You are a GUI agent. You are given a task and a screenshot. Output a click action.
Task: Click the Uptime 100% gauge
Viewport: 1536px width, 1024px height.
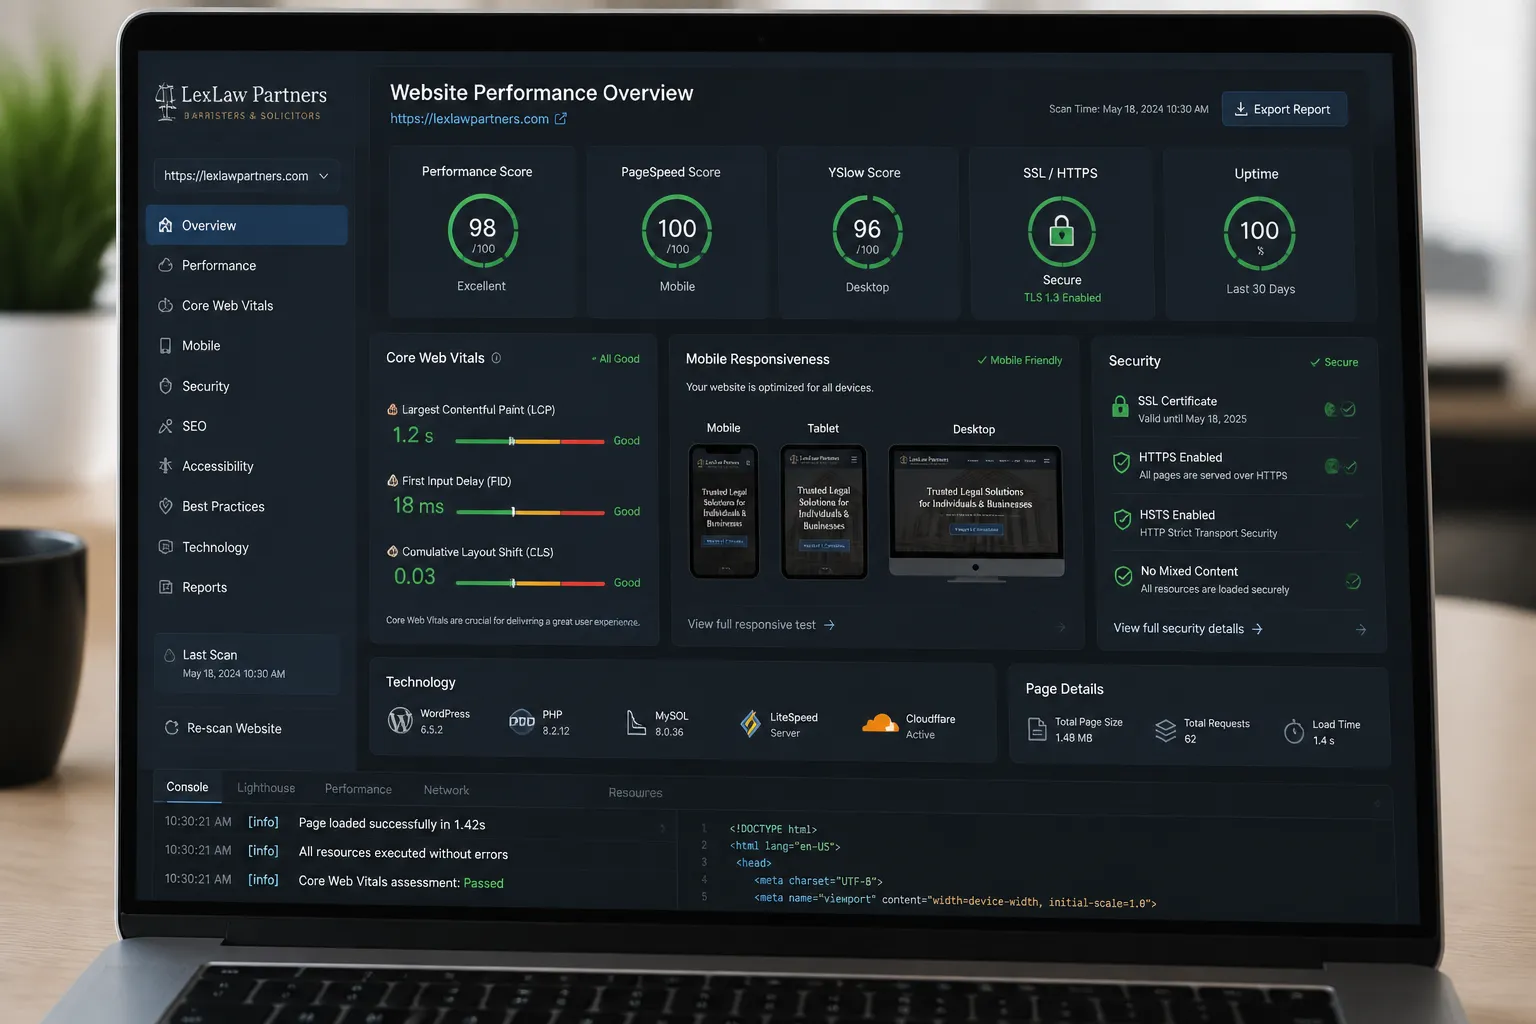(x=1260, y=234)
